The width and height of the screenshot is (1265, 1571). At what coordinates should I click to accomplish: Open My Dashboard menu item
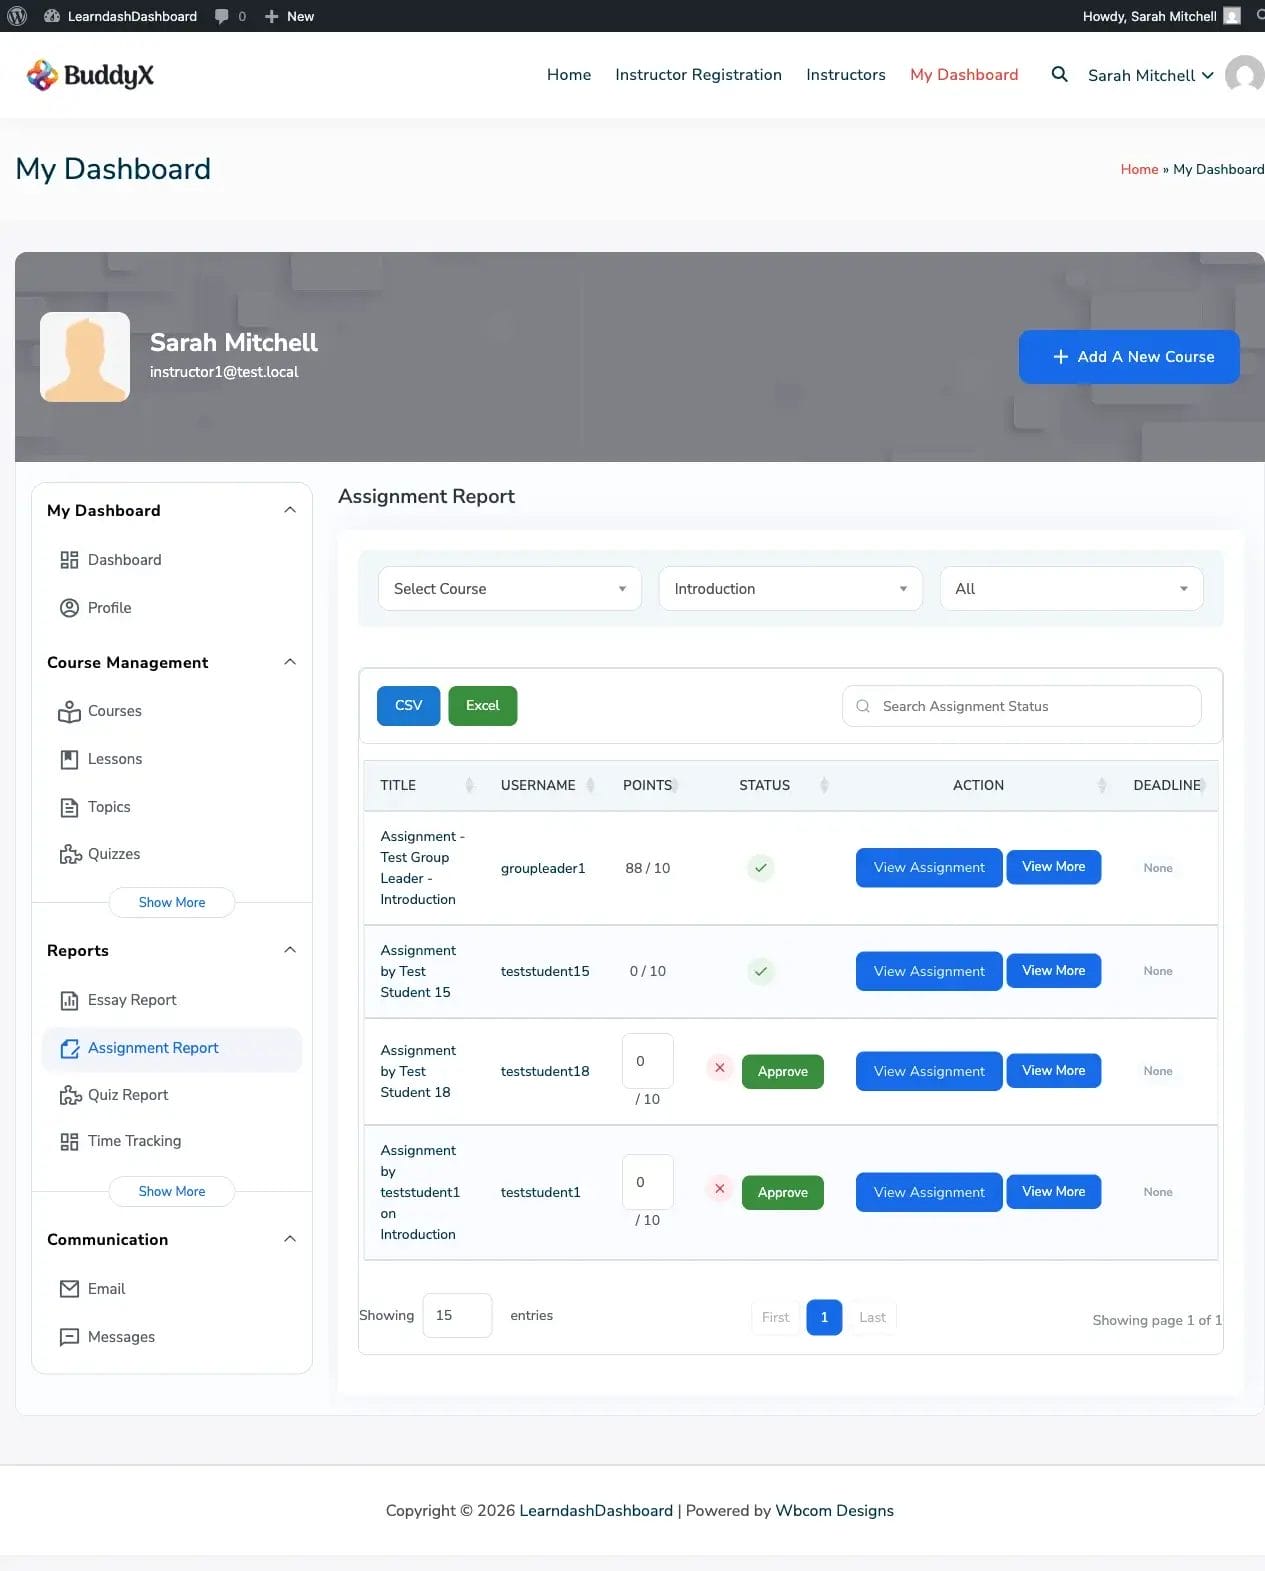[x=964, y=75]
